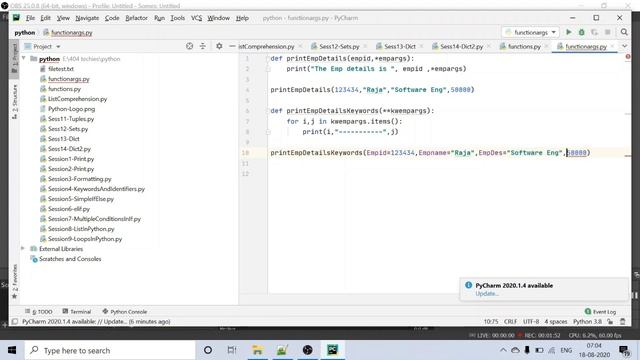Click the read-only lock status icon
The height and width of the screenshot is (360, 640).
[610, 322]
